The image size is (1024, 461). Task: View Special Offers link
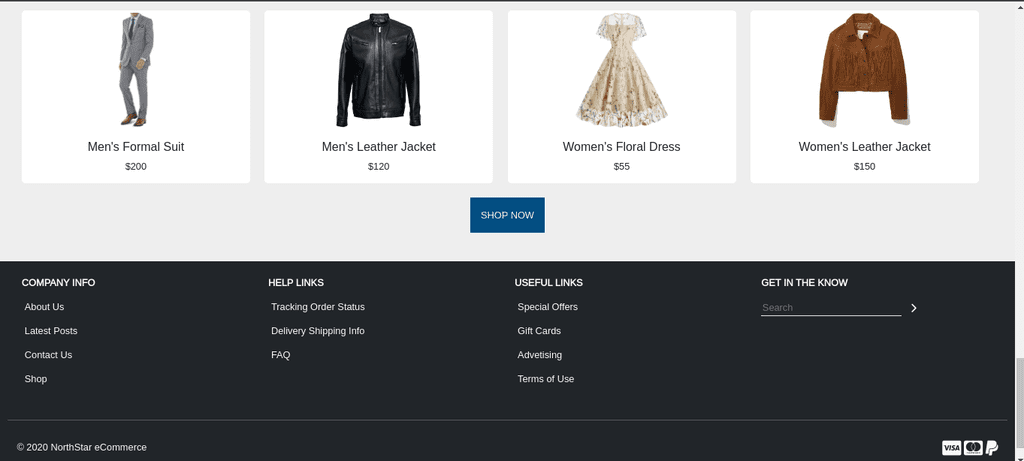coord(548,307)
